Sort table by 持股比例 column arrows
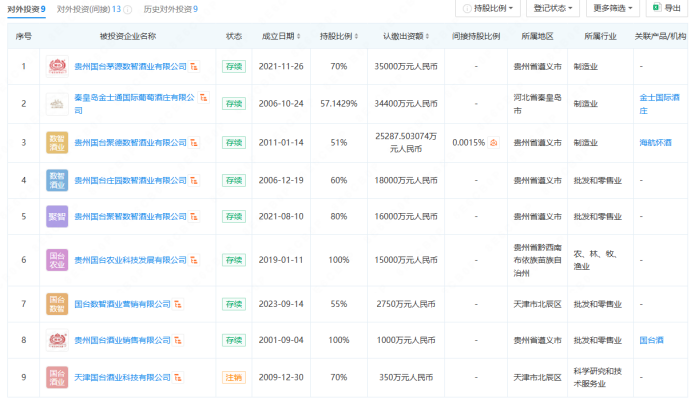This screenshot has width=691, height=402. (x=353, y=36)
